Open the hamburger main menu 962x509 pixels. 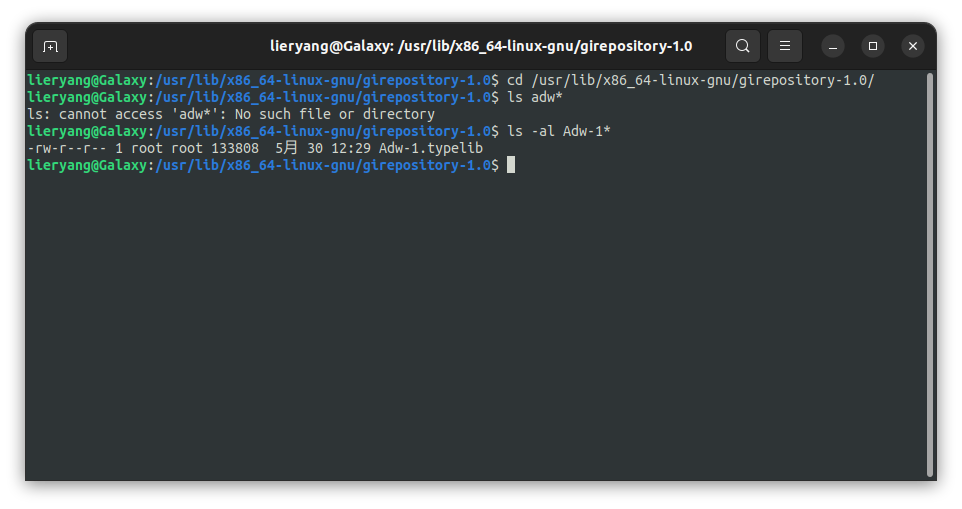(x=785, y=46)
